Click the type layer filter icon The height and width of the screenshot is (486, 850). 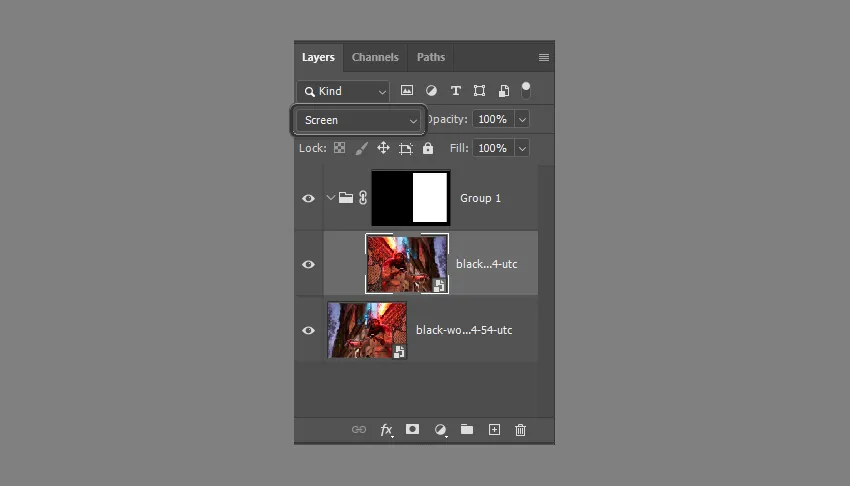pos(455,91)
